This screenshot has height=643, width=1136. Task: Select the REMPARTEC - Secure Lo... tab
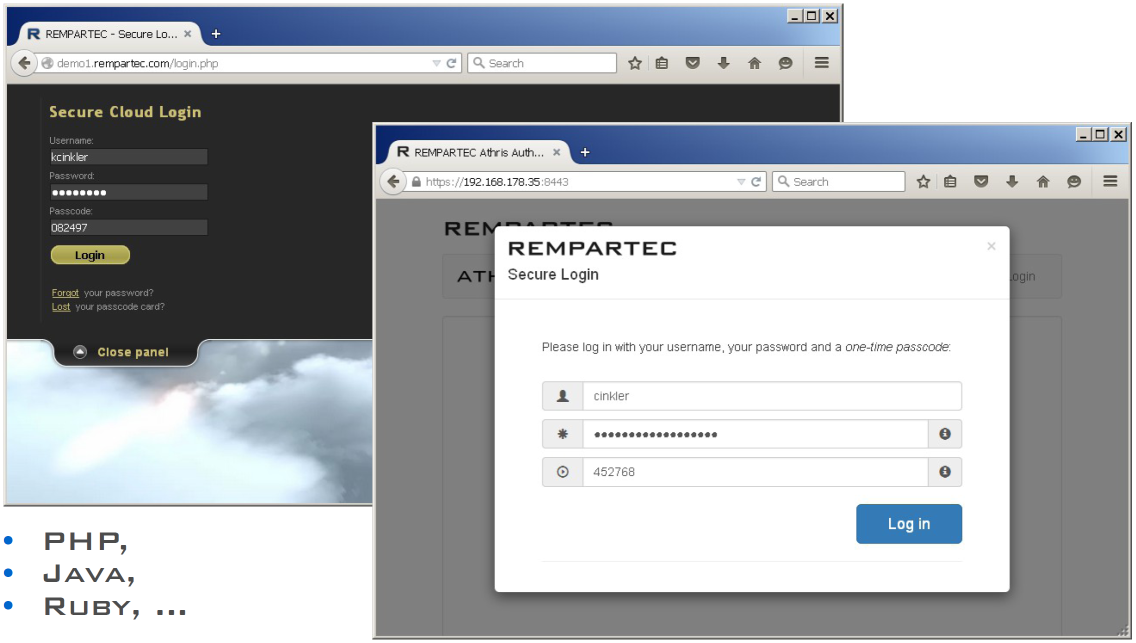coord(109,34)
